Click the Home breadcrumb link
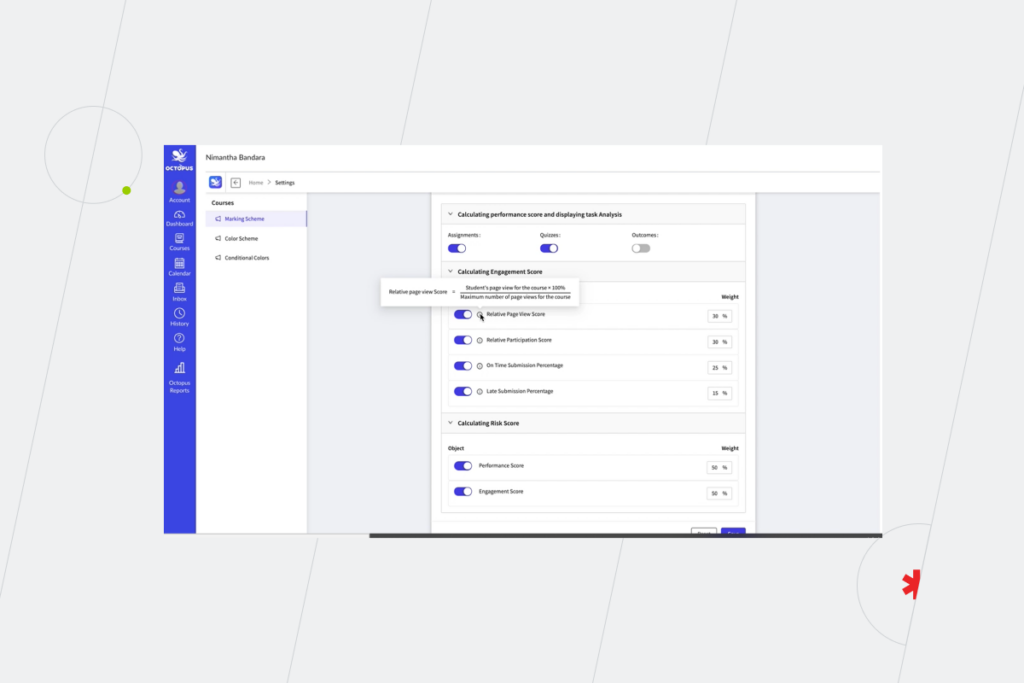This screenshot has height=683, width=1024. click(256, 183)
